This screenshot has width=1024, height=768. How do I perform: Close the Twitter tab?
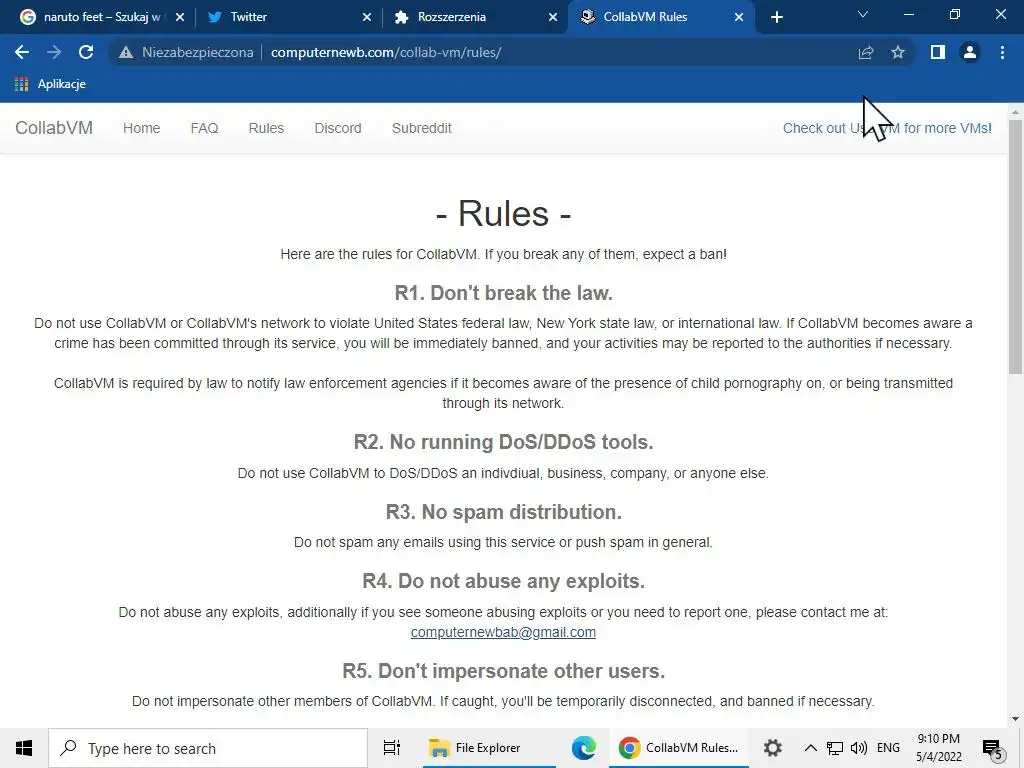(367, 18)
